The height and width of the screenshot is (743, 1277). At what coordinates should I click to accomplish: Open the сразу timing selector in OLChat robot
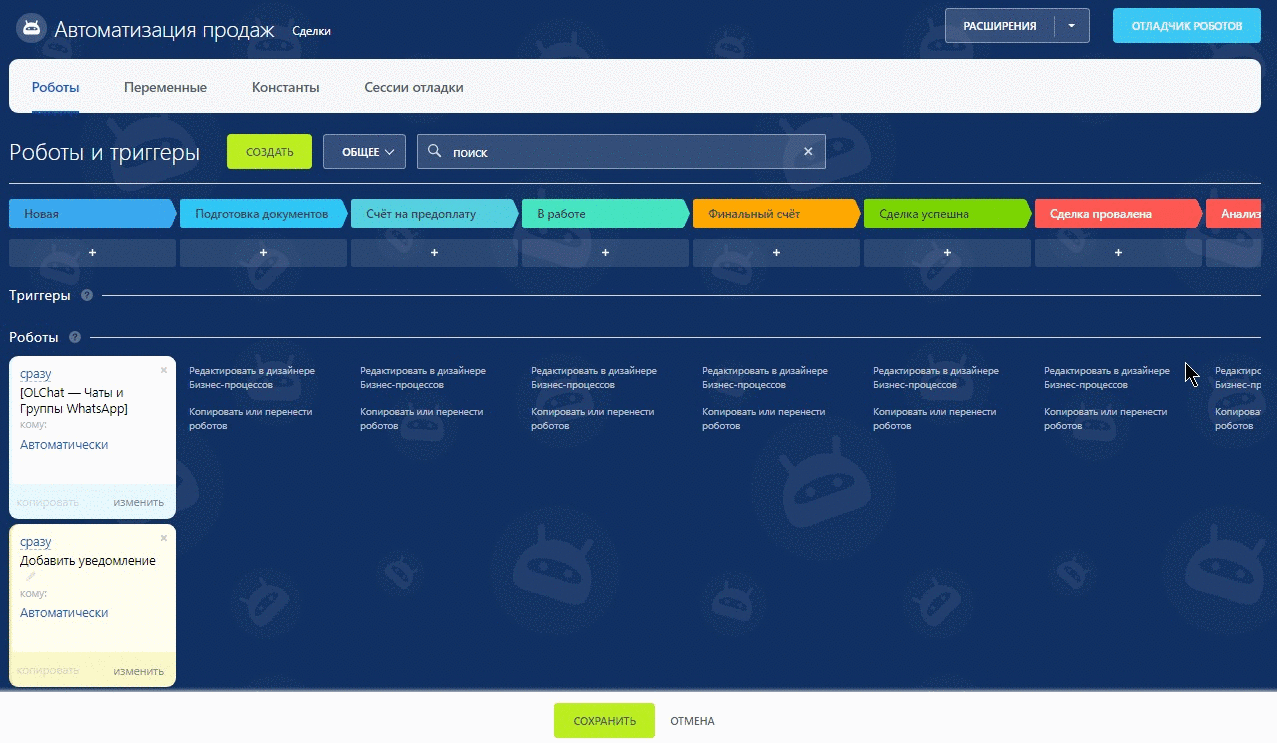tap(35, 374)
